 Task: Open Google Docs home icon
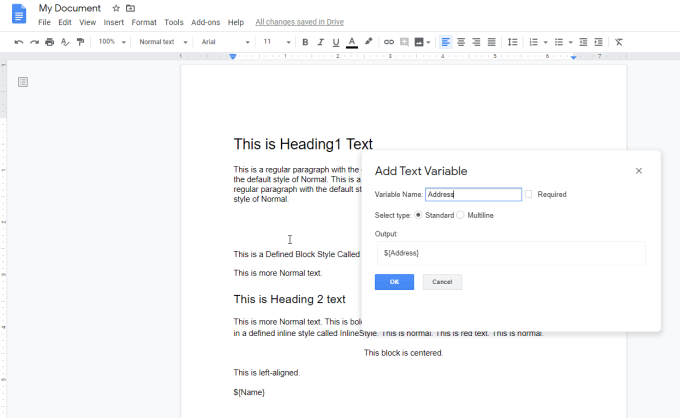[x=19, y=13]
